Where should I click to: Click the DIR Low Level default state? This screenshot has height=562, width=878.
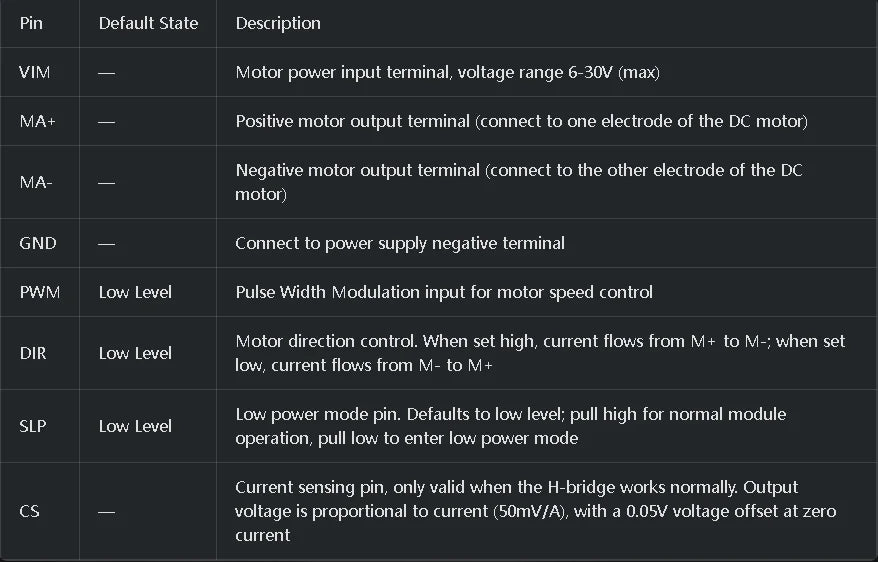point(135,353)
